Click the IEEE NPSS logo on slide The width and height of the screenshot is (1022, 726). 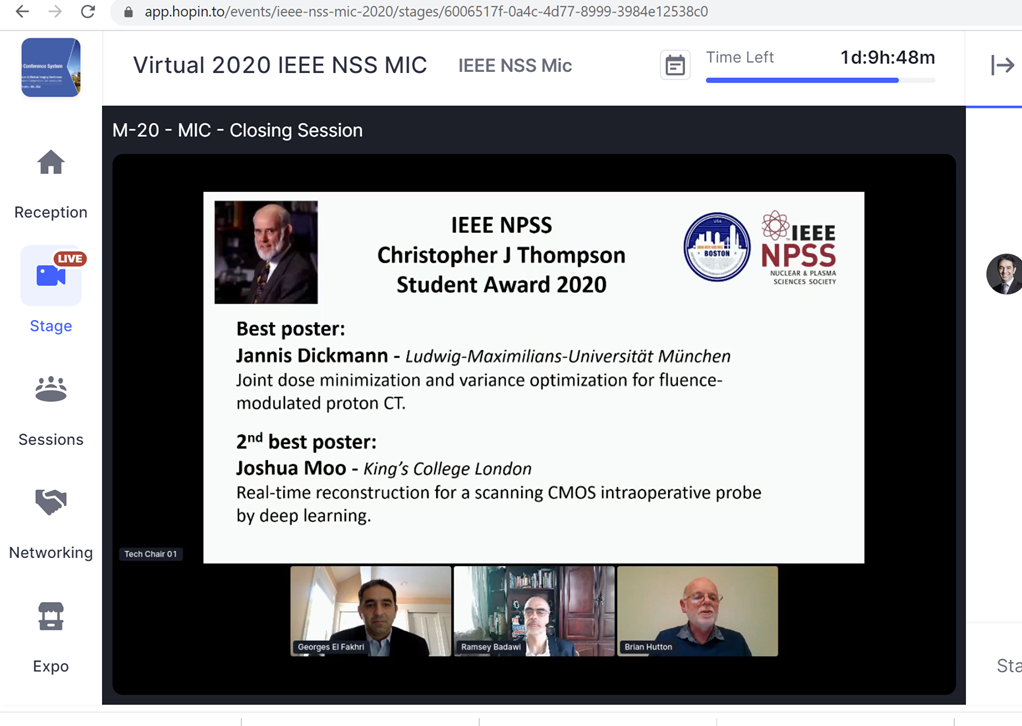point(798,248)
